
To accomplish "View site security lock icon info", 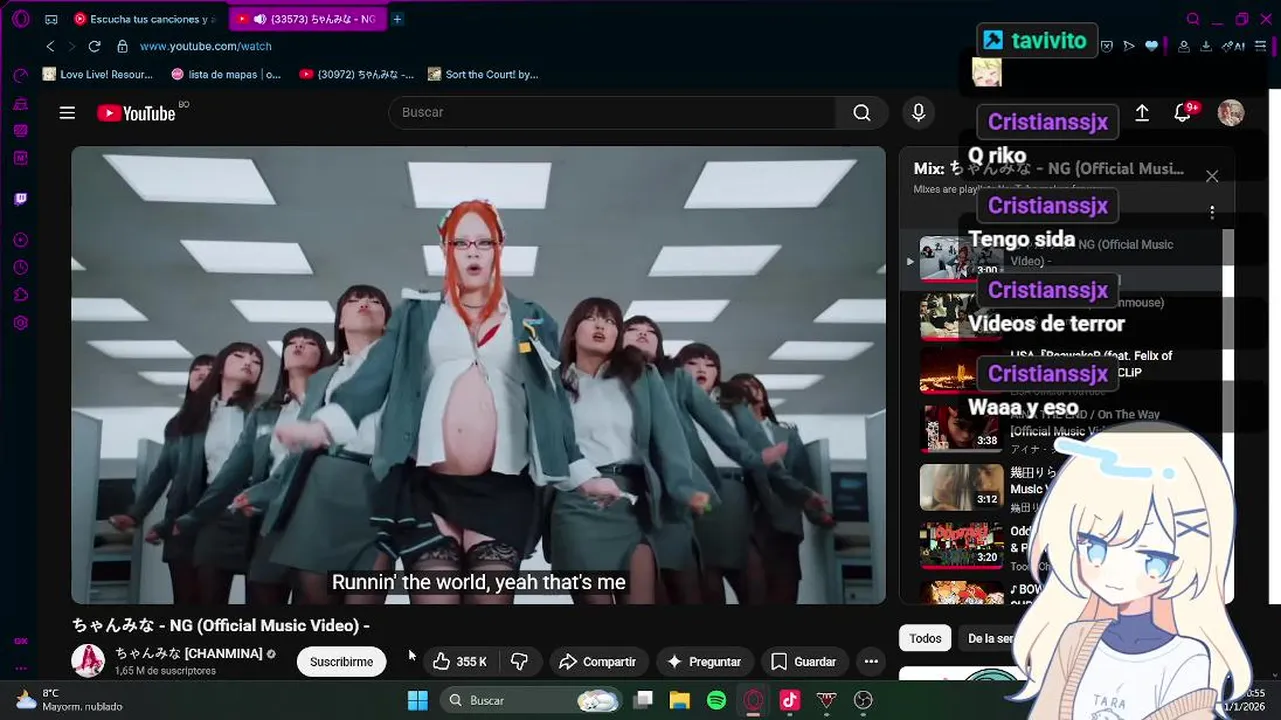I will 122,46.
